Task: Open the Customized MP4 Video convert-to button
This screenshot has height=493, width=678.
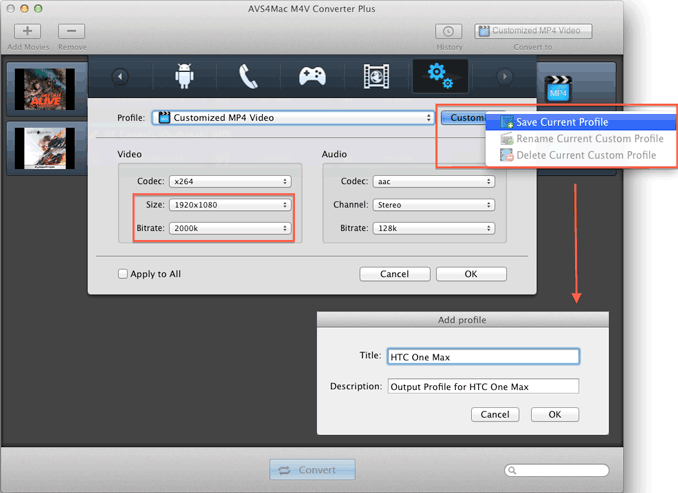Action: tap(533, 31)
